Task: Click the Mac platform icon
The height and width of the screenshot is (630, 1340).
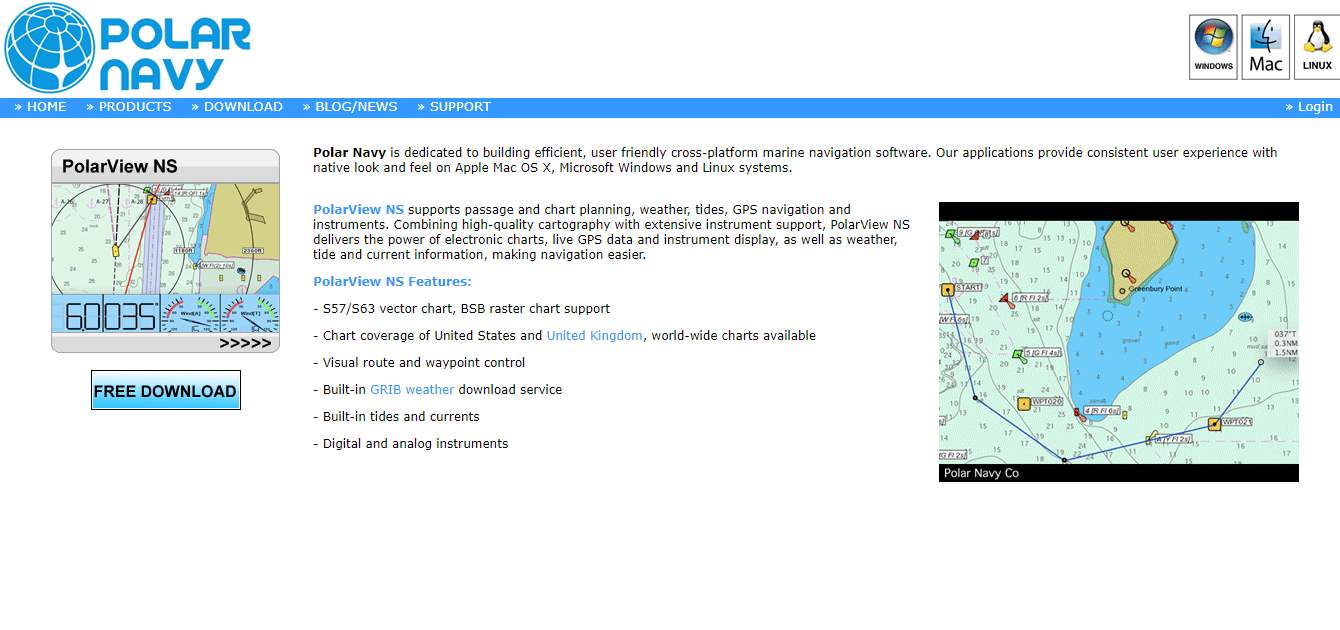Action: (x=1265, y=44)
